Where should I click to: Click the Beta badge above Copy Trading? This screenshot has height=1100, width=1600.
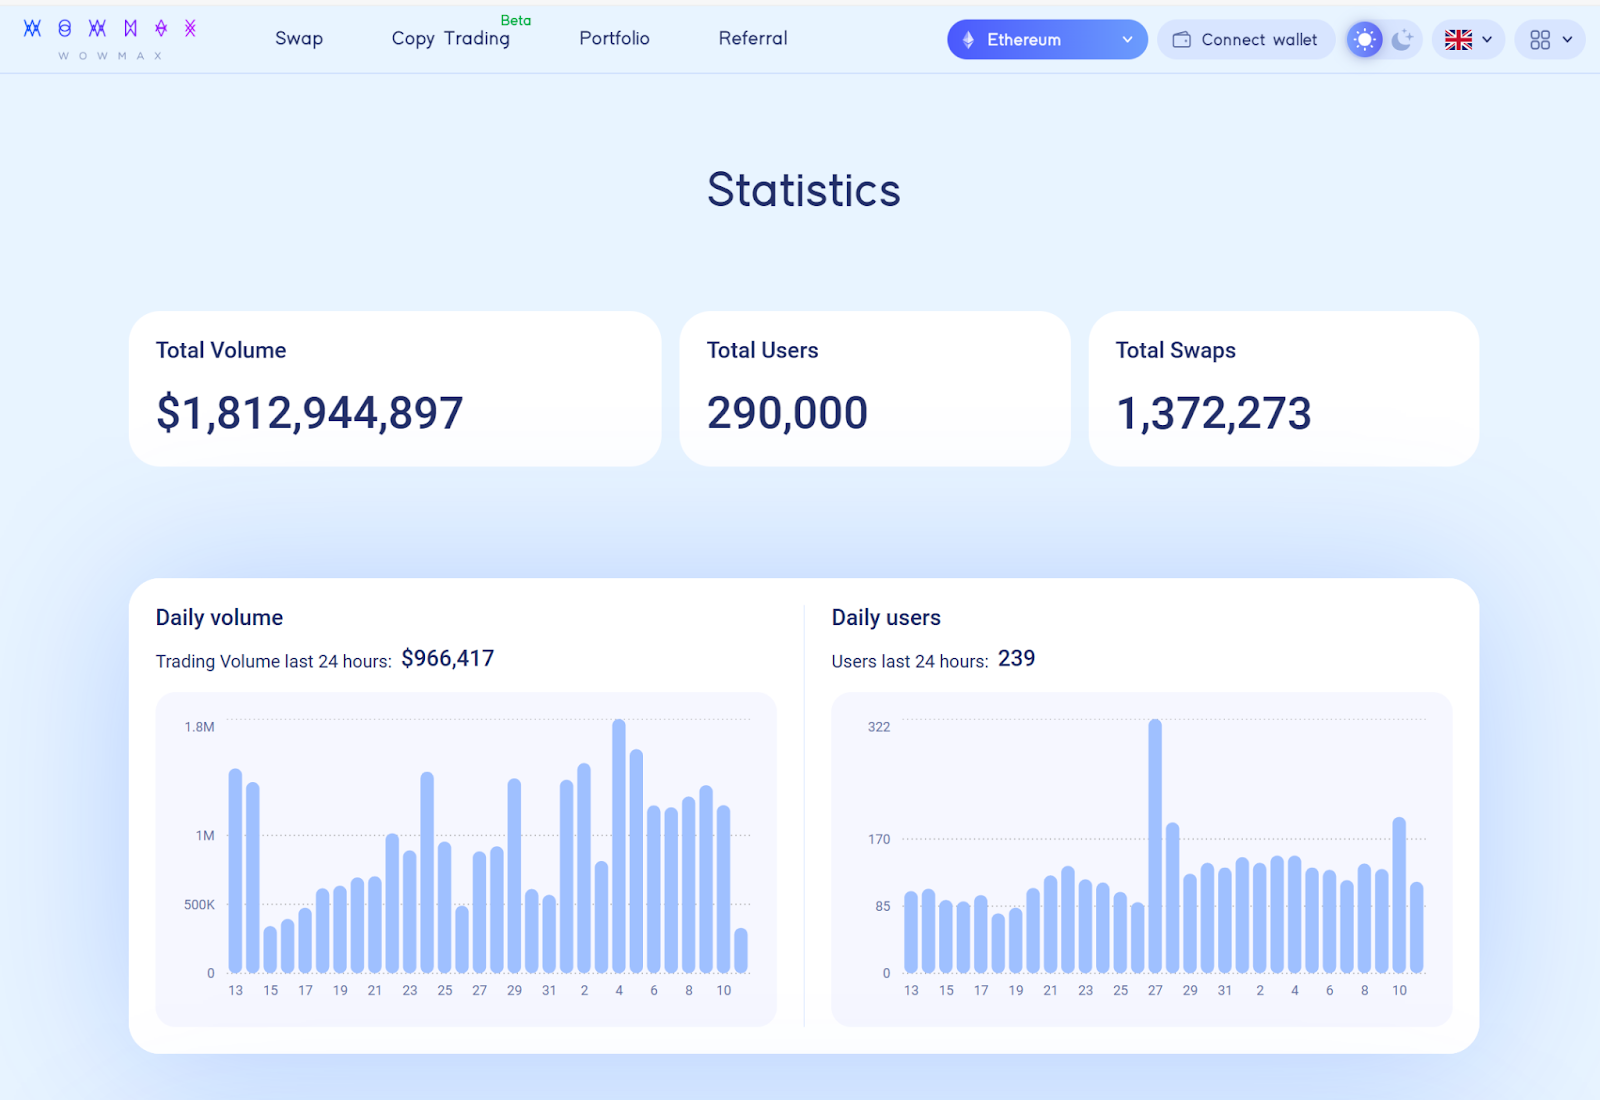pos(516,20)
